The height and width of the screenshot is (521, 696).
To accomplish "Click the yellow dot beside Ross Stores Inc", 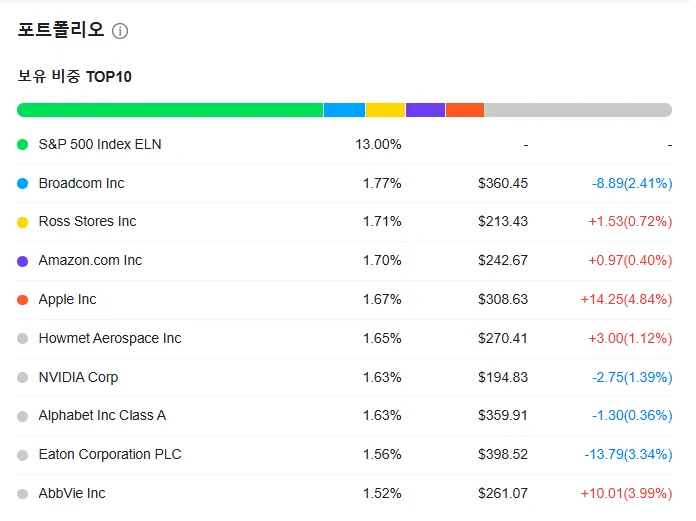I will [23, 222].
